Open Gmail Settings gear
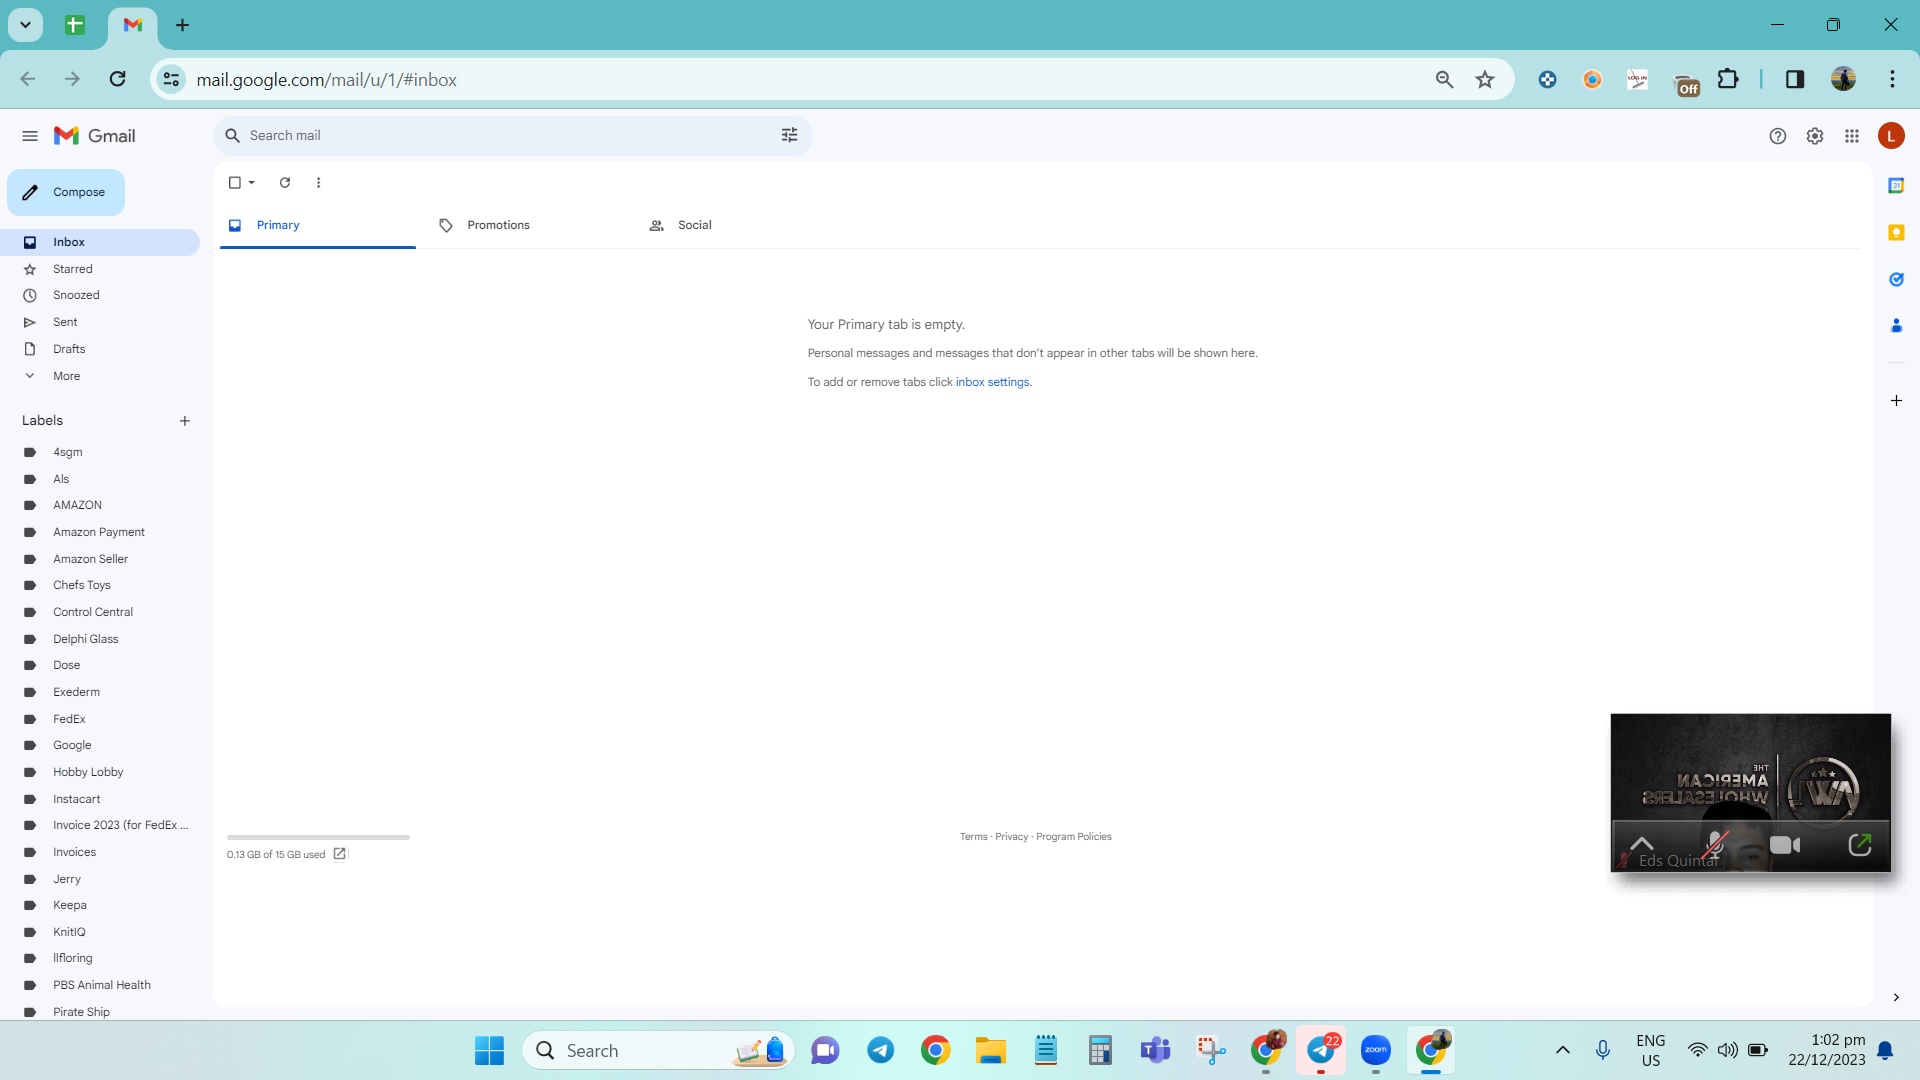The width and height of the screenshot is (1920, 1080). coord(1815,136)
